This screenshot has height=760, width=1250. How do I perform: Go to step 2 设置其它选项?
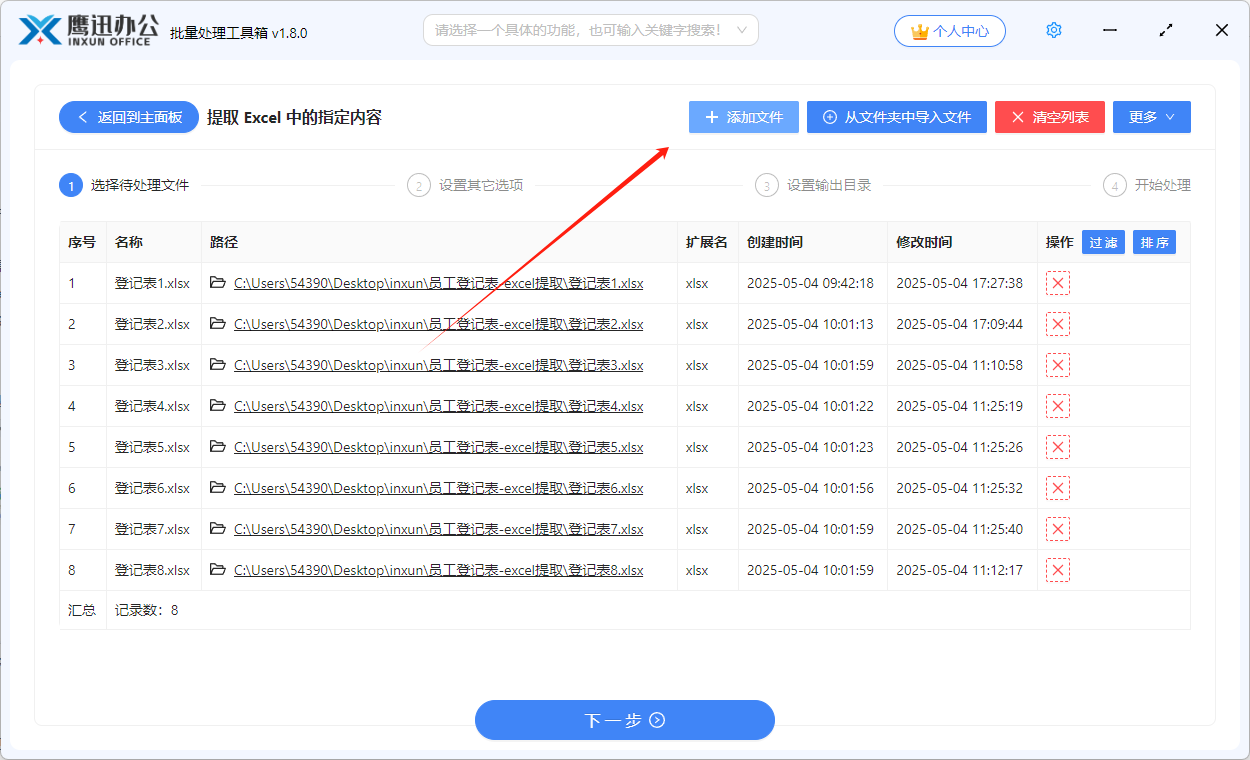click(466, 185)
